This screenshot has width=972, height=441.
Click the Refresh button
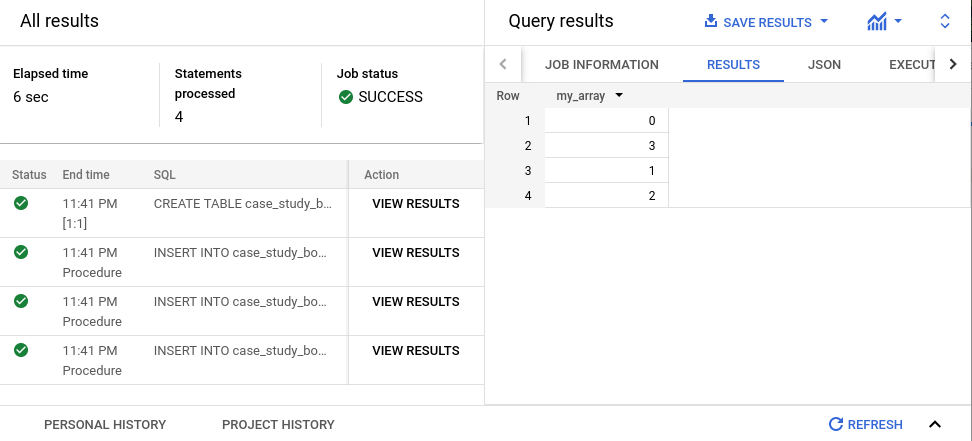point(866,425)
